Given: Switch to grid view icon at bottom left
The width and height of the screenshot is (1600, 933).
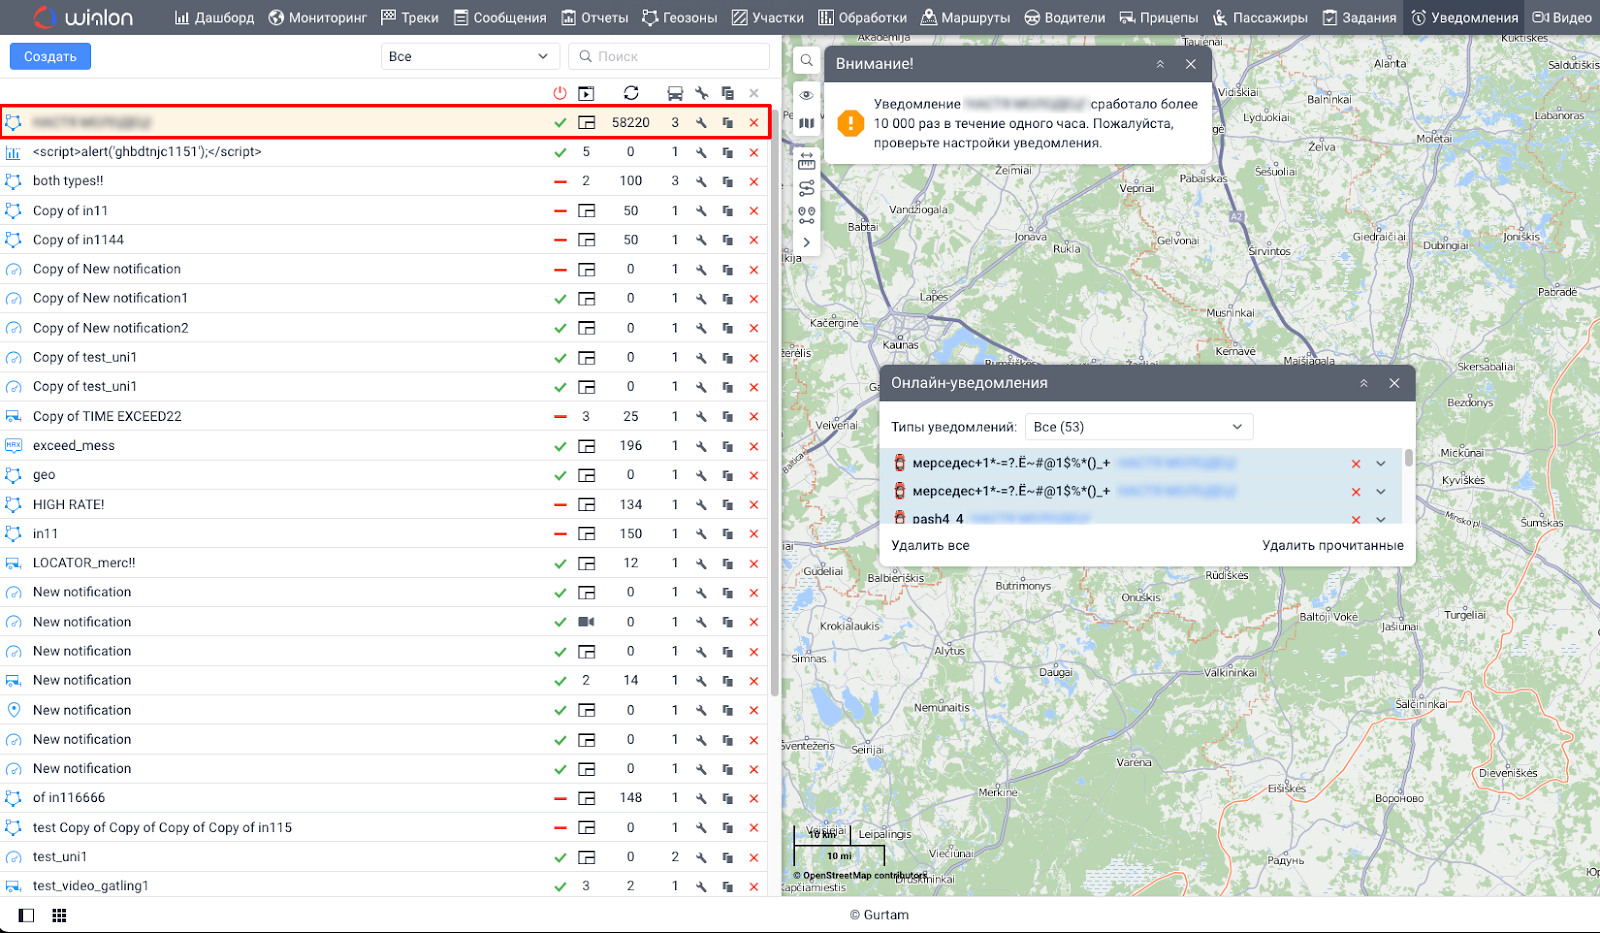Looking at the screenshot, I should [59, 915].
